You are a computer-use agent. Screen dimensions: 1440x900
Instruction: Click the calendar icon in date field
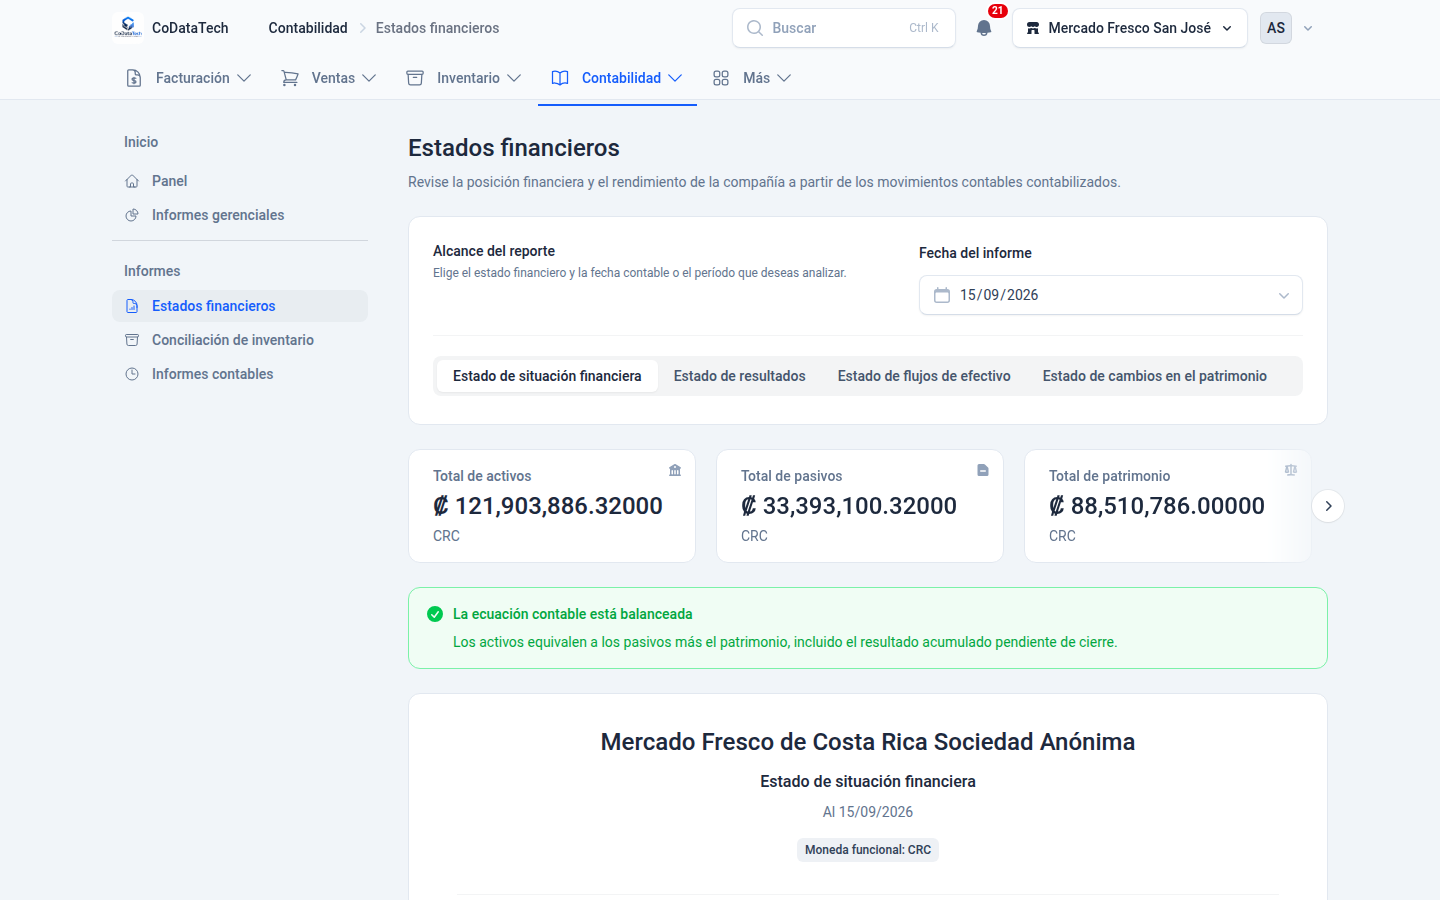(x=942, y=295)
